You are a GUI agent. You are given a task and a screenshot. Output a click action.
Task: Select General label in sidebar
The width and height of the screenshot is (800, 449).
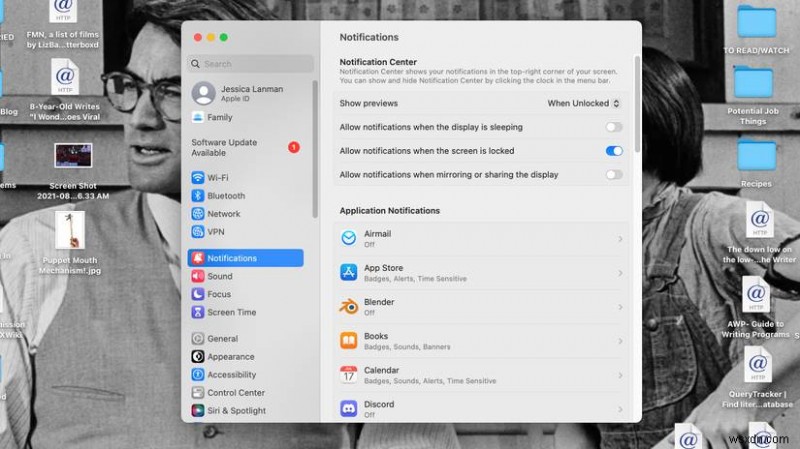point(222,339)
